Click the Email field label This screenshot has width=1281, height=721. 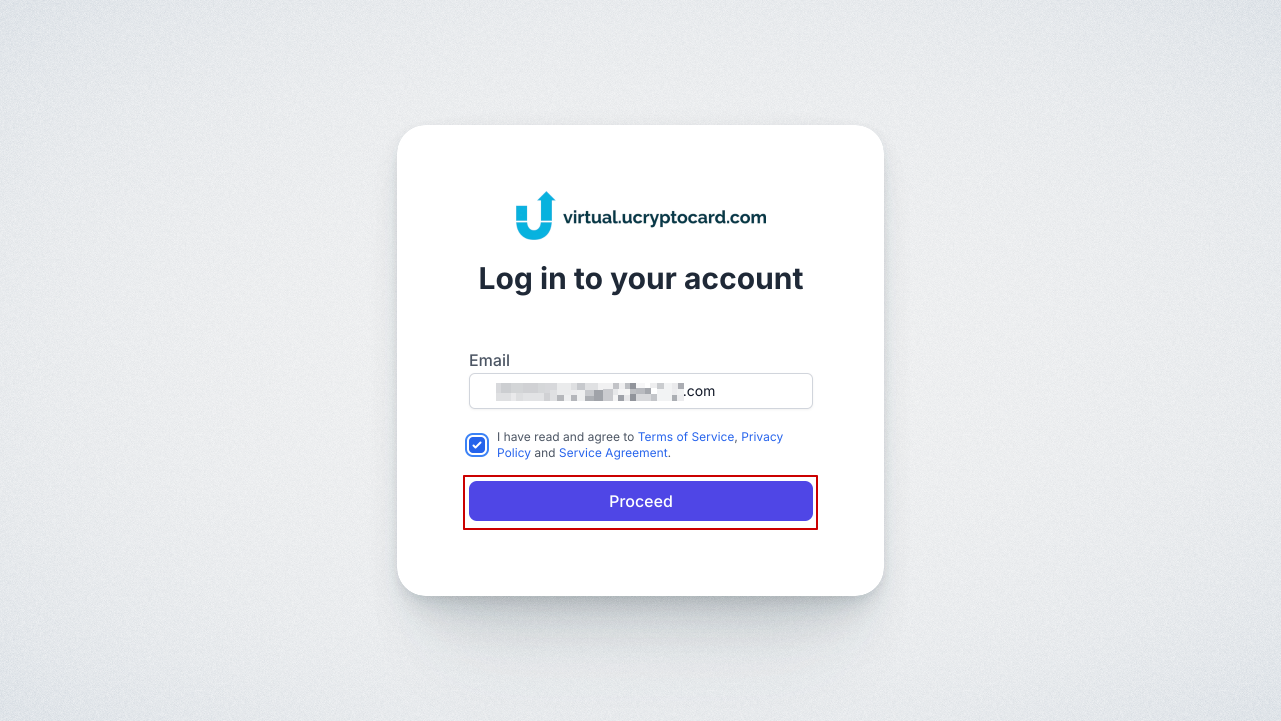point(489,360)
